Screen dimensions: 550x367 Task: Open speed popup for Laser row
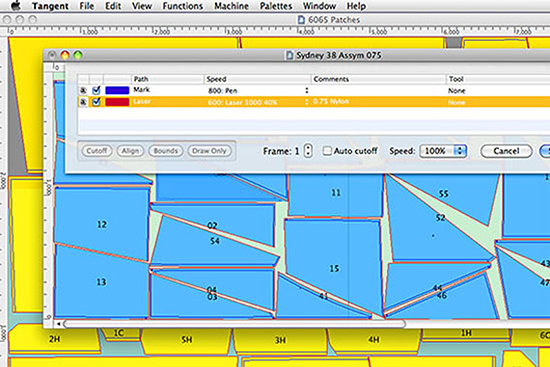(x=307, y=102)
